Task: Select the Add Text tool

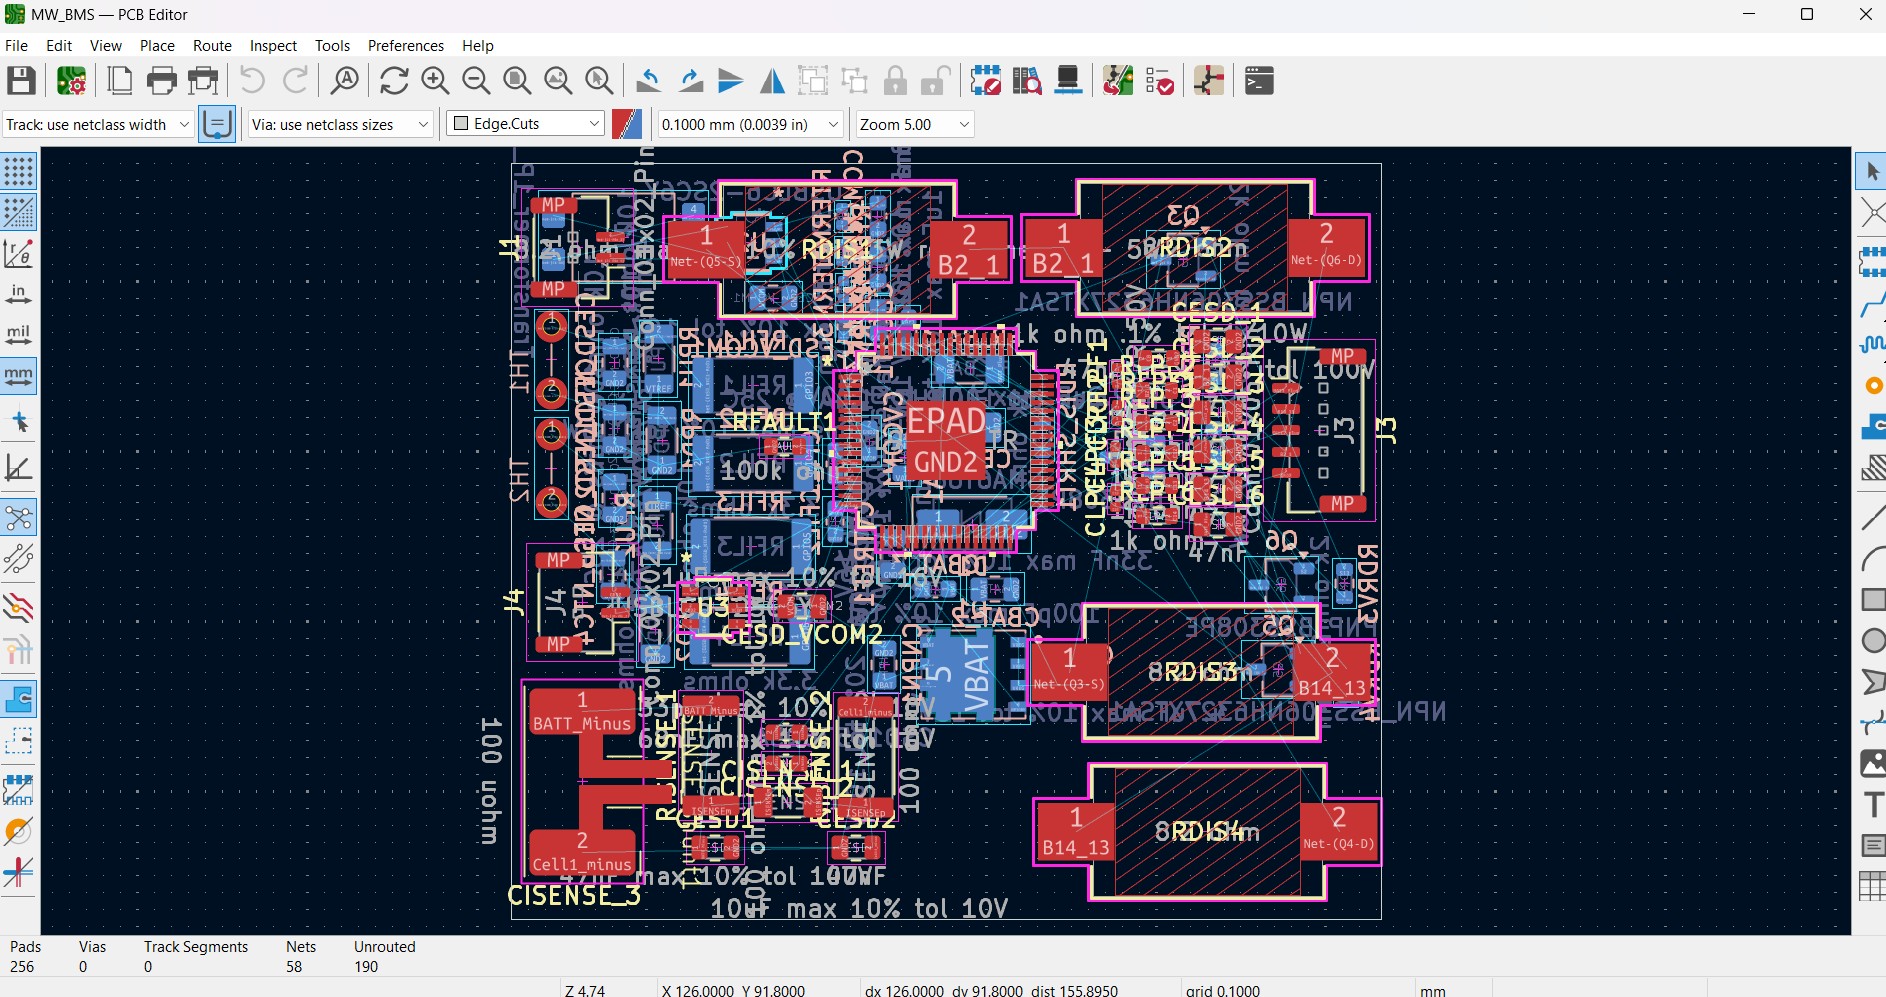Action: pyautogui.click(x=1874, y=803)
